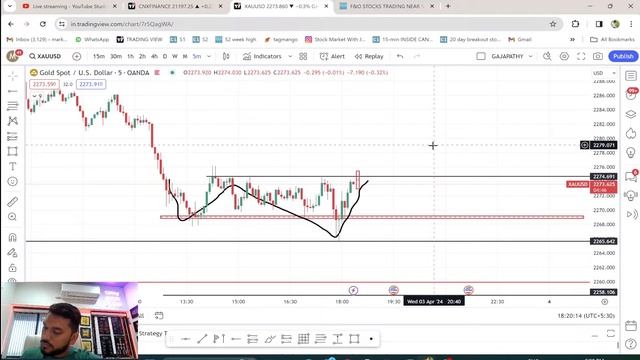
Task: Maximize the bottom Strategy Tester panel
Action: [x=611, y=333]
